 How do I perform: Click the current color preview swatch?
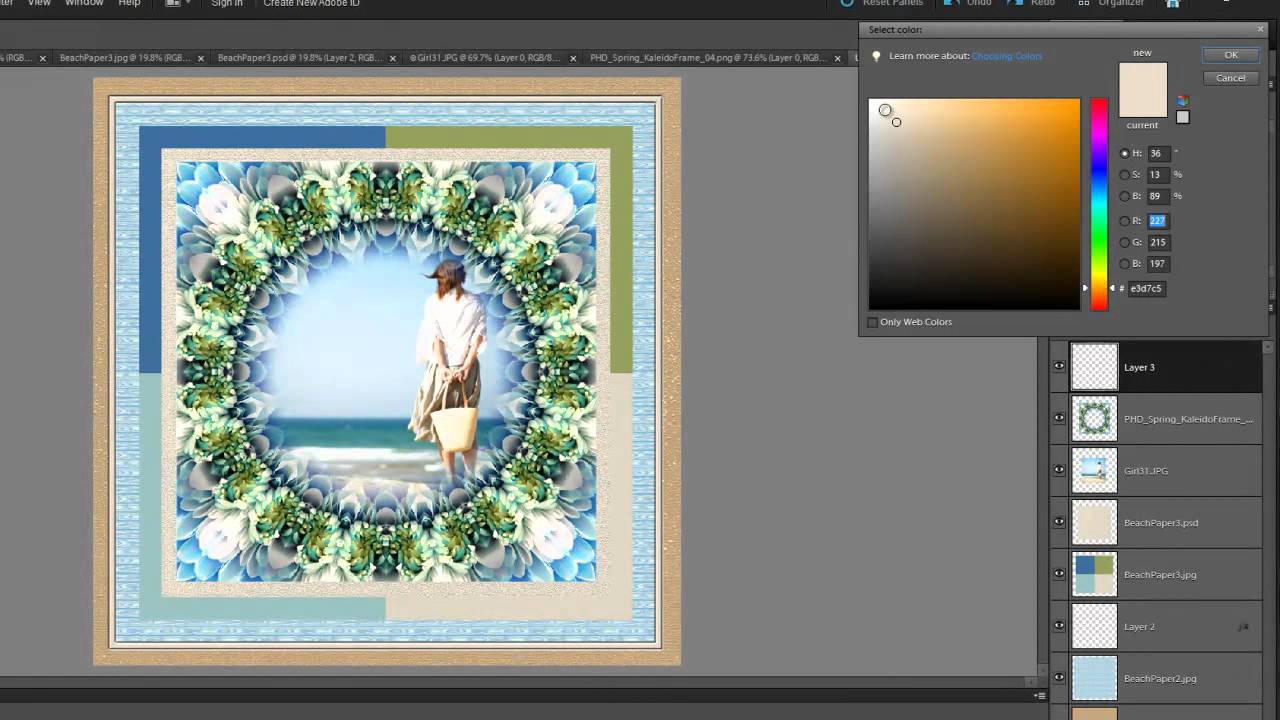[1143, 104]
